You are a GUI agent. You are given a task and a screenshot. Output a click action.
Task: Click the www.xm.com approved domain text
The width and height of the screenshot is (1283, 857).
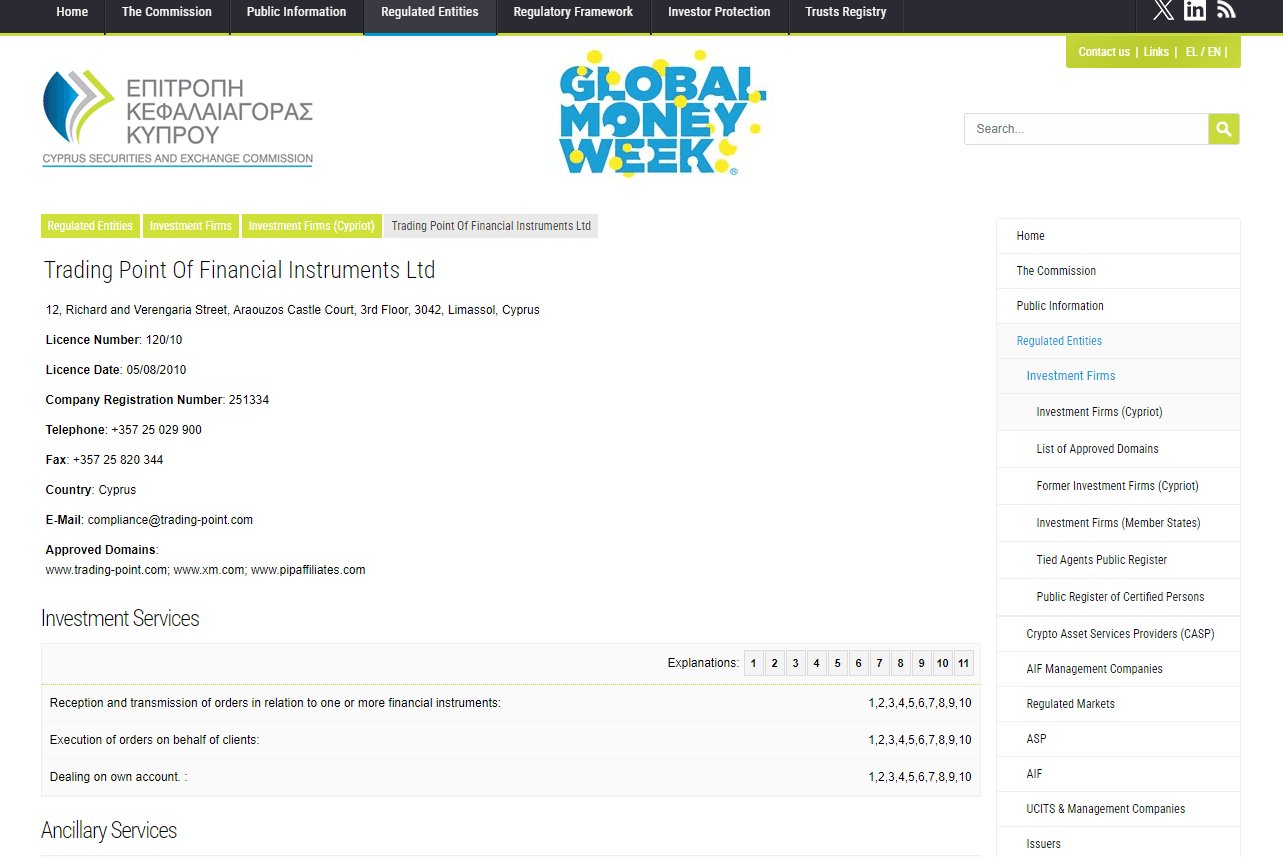point(208,570)
